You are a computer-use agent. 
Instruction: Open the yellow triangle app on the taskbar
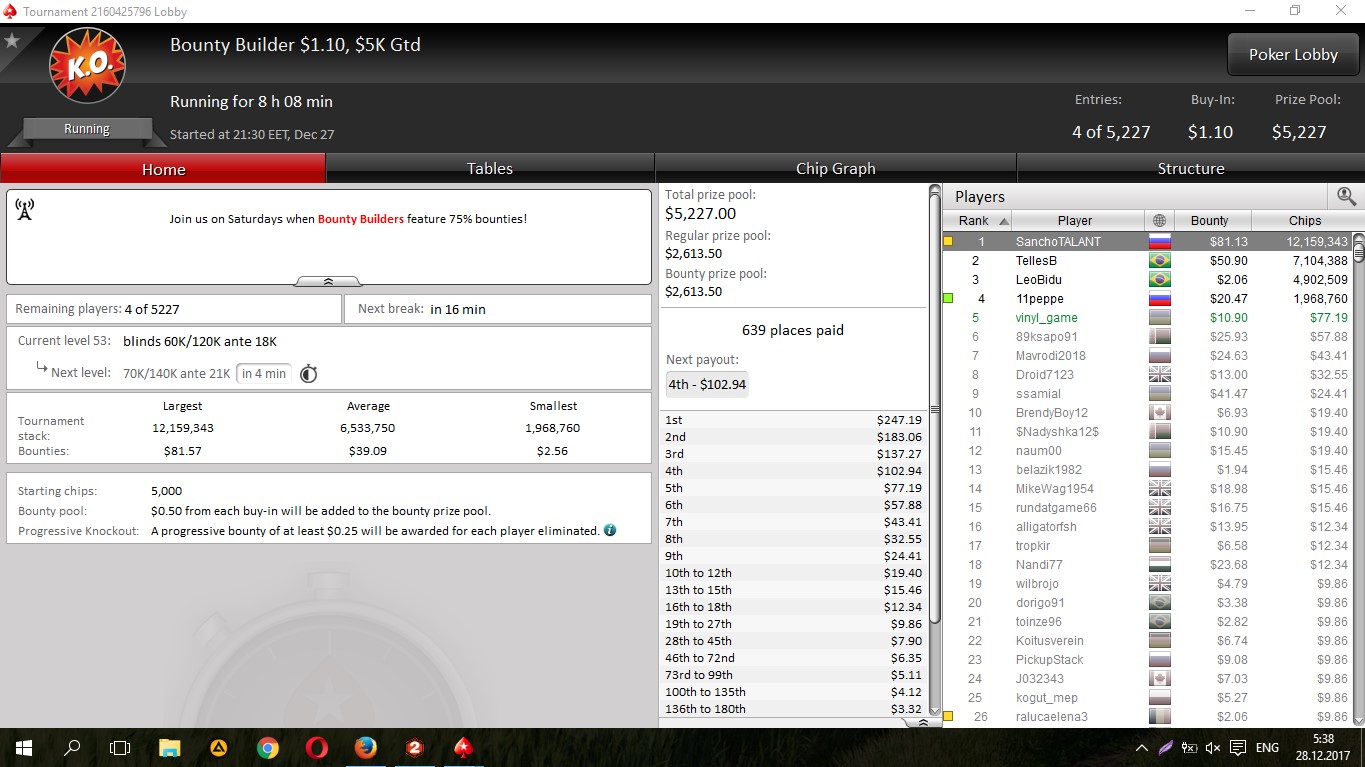pos(218,747)
